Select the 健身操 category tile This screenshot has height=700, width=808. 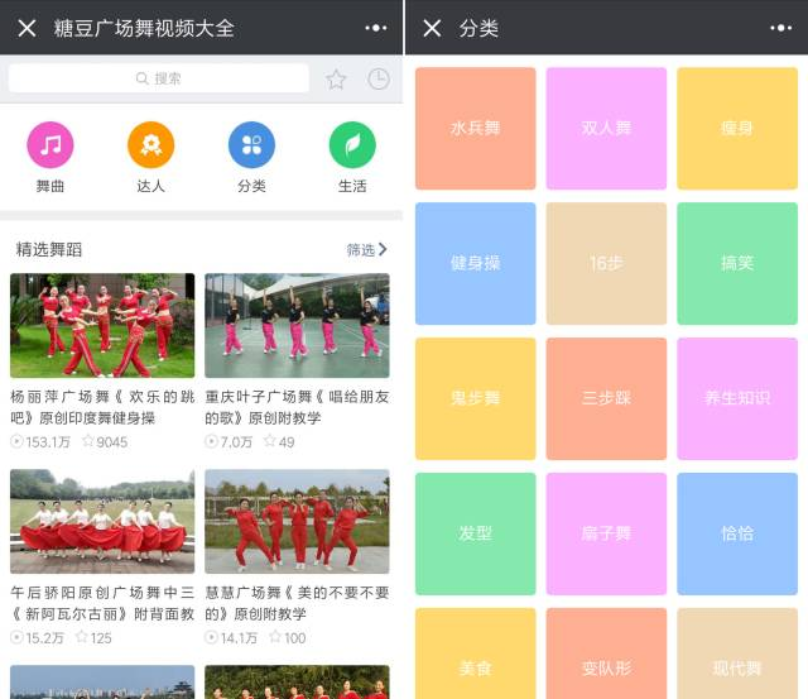click(475, 263)
